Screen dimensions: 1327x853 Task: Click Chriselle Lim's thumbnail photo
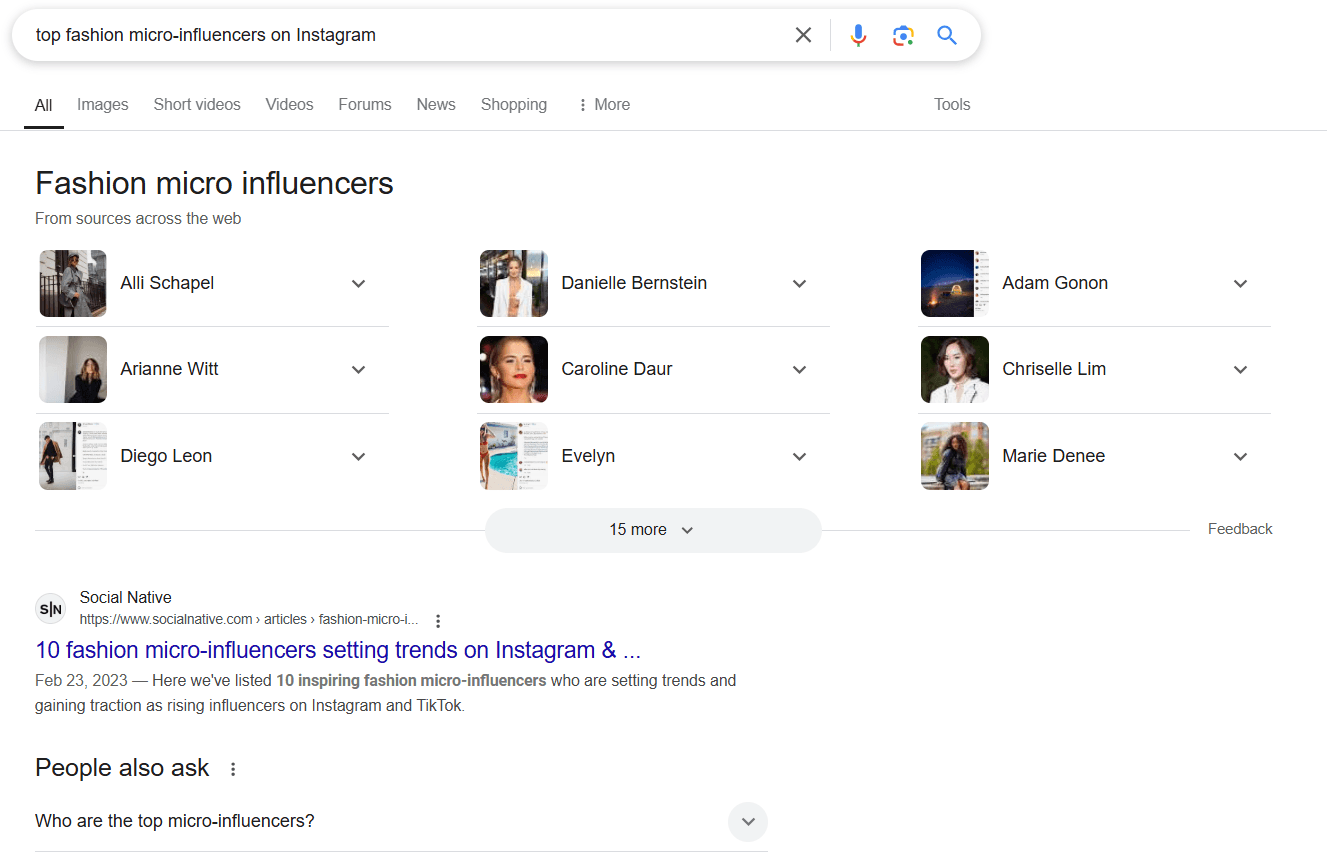tap(955, 369)
